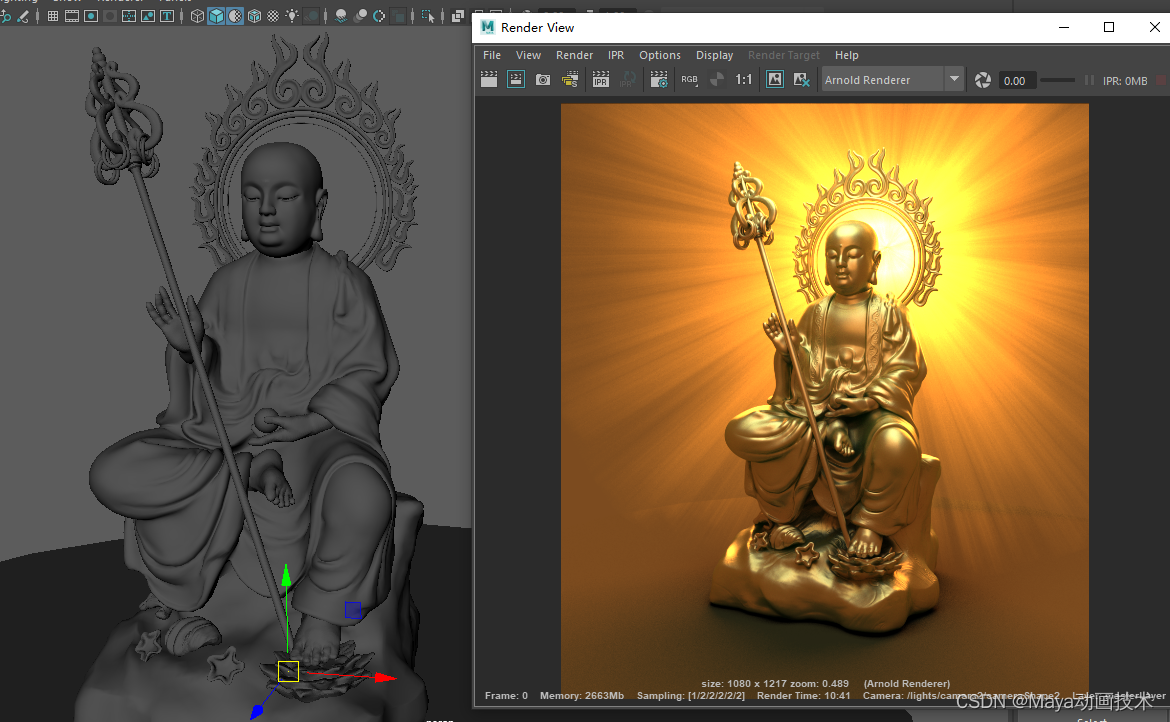Viewport: 1170px width, 722px height.
Task: Click the arrow beside Arnold Renderer
Action: coord(954,79)
